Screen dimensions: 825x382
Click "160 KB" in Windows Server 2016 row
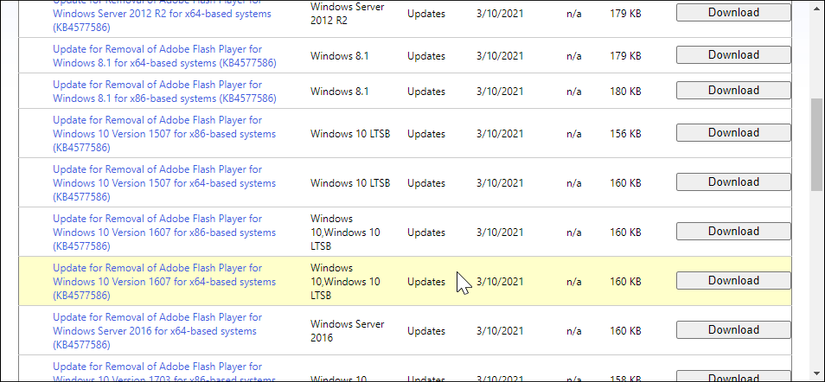[x=626, y=331]
